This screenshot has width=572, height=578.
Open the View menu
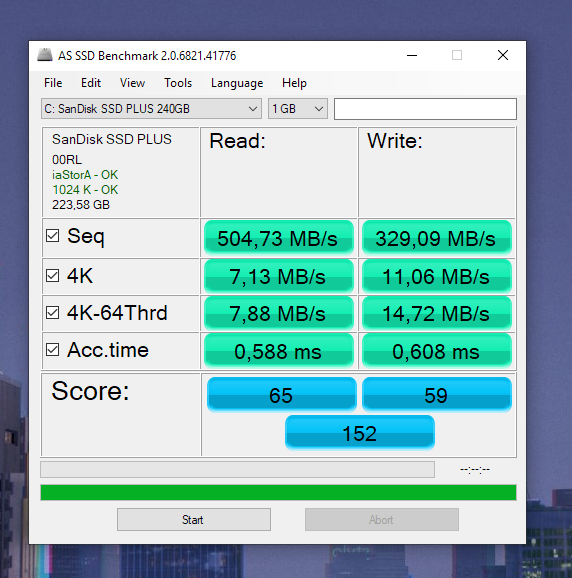[132, 83]
